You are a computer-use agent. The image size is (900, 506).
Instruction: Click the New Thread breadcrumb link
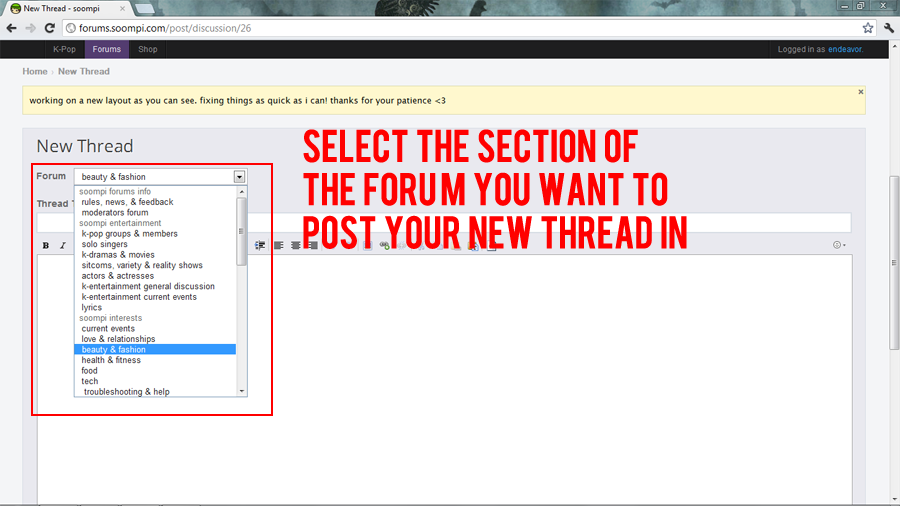[84, 71]
